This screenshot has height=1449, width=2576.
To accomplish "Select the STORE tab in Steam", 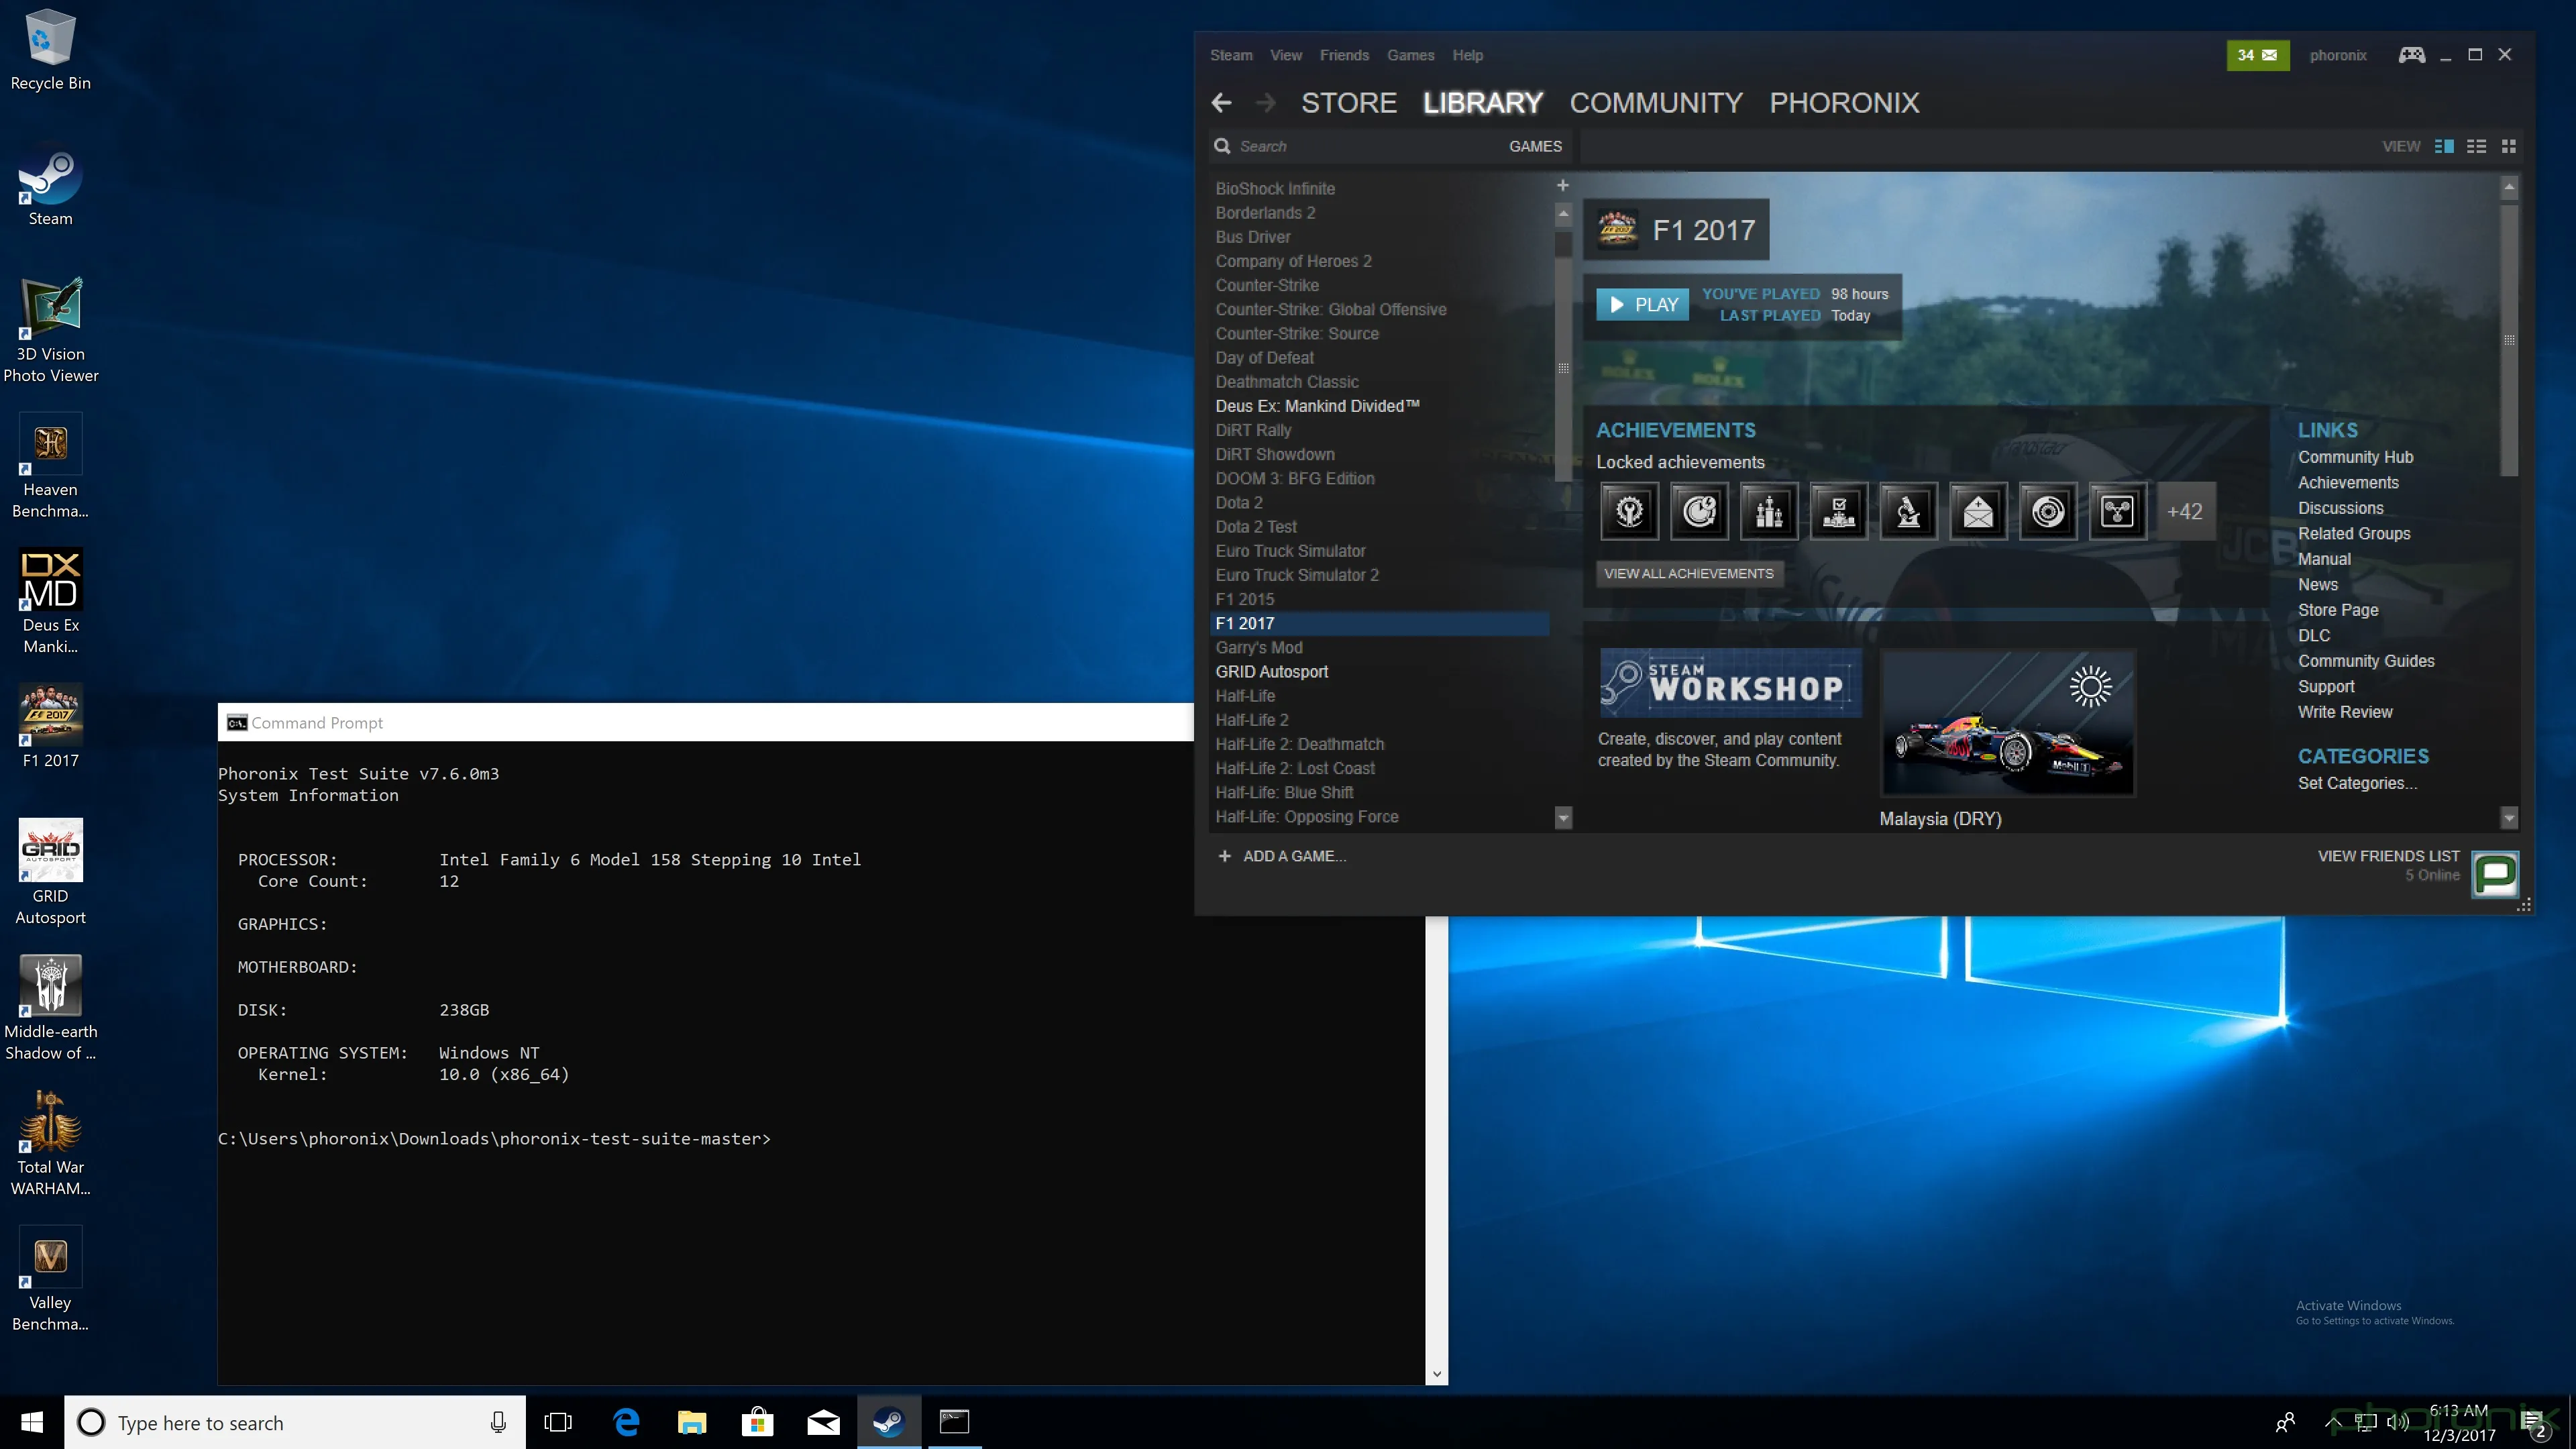I will pyautogui.click(x=1348, y=101).
